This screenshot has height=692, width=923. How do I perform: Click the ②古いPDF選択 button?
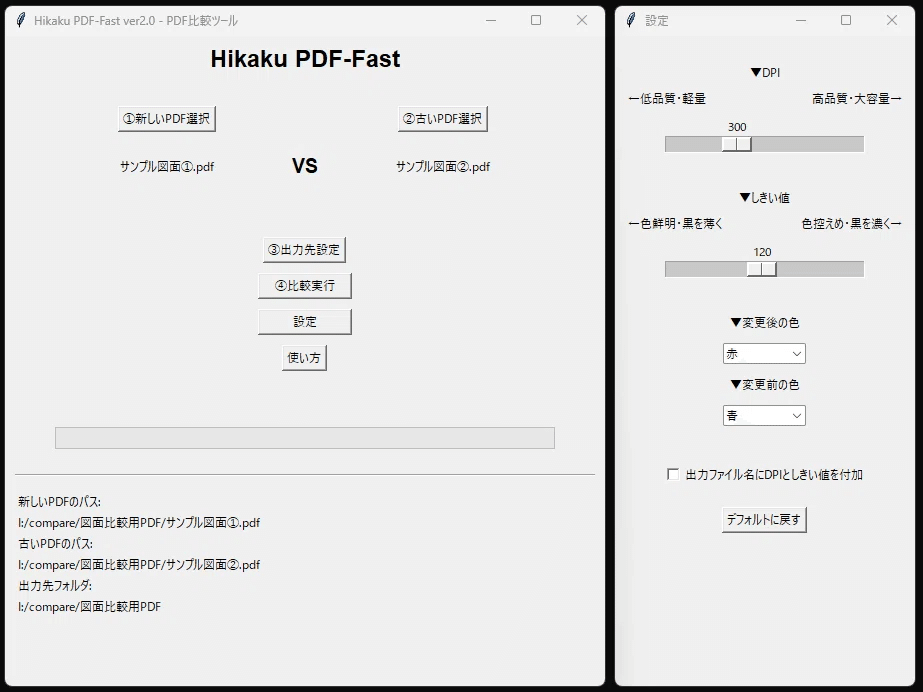(443, 117)
